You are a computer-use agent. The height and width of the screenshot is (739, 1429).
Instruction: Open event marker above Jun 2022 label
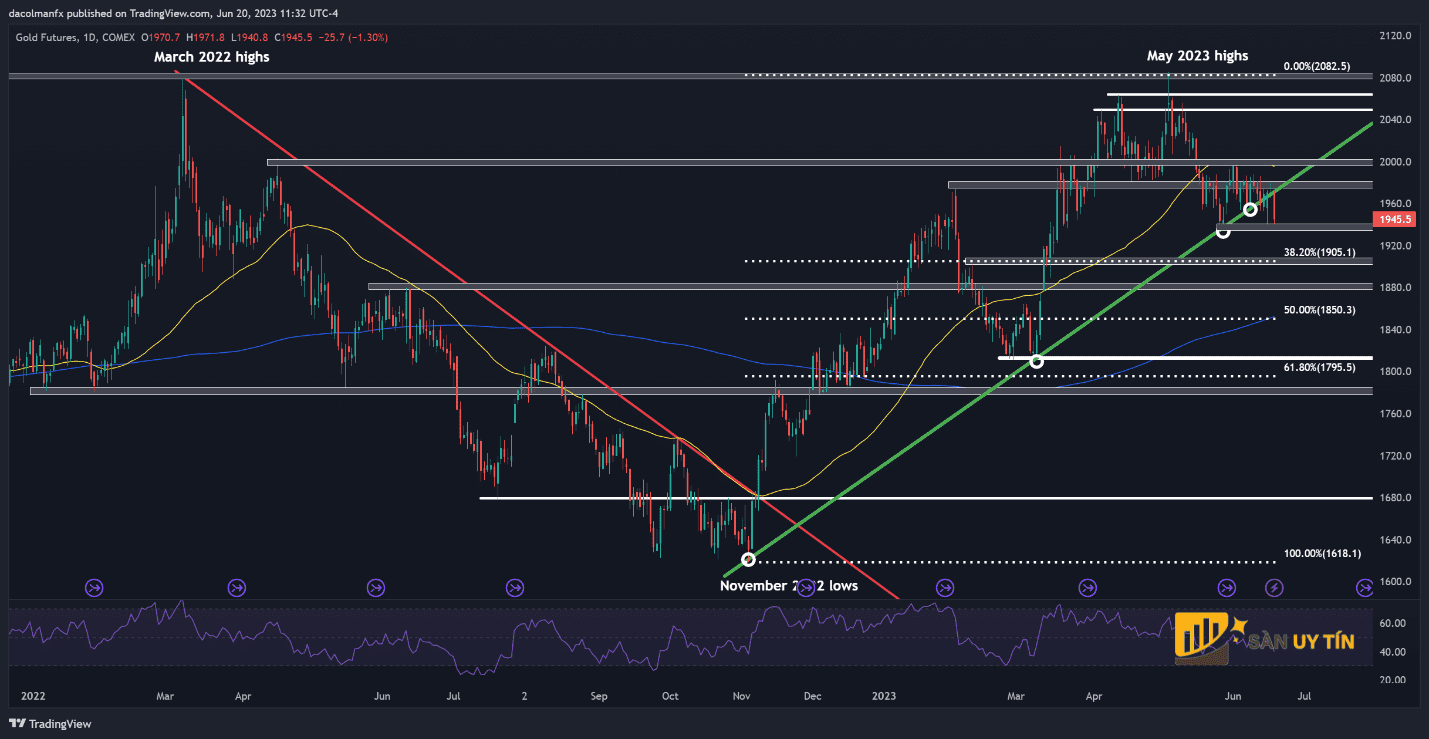coord(376,587)
